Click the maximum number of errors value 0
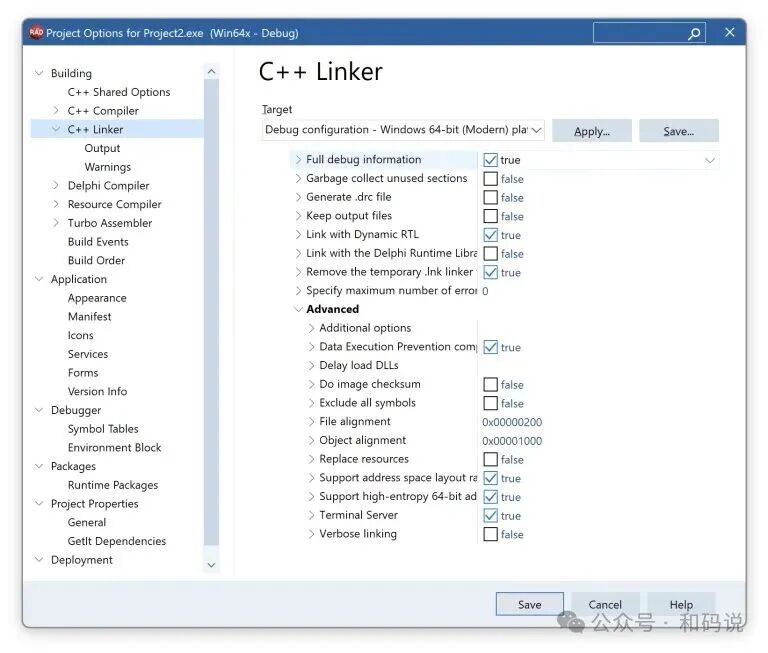The width and height of the screenshot is (768, 653). 485,291
